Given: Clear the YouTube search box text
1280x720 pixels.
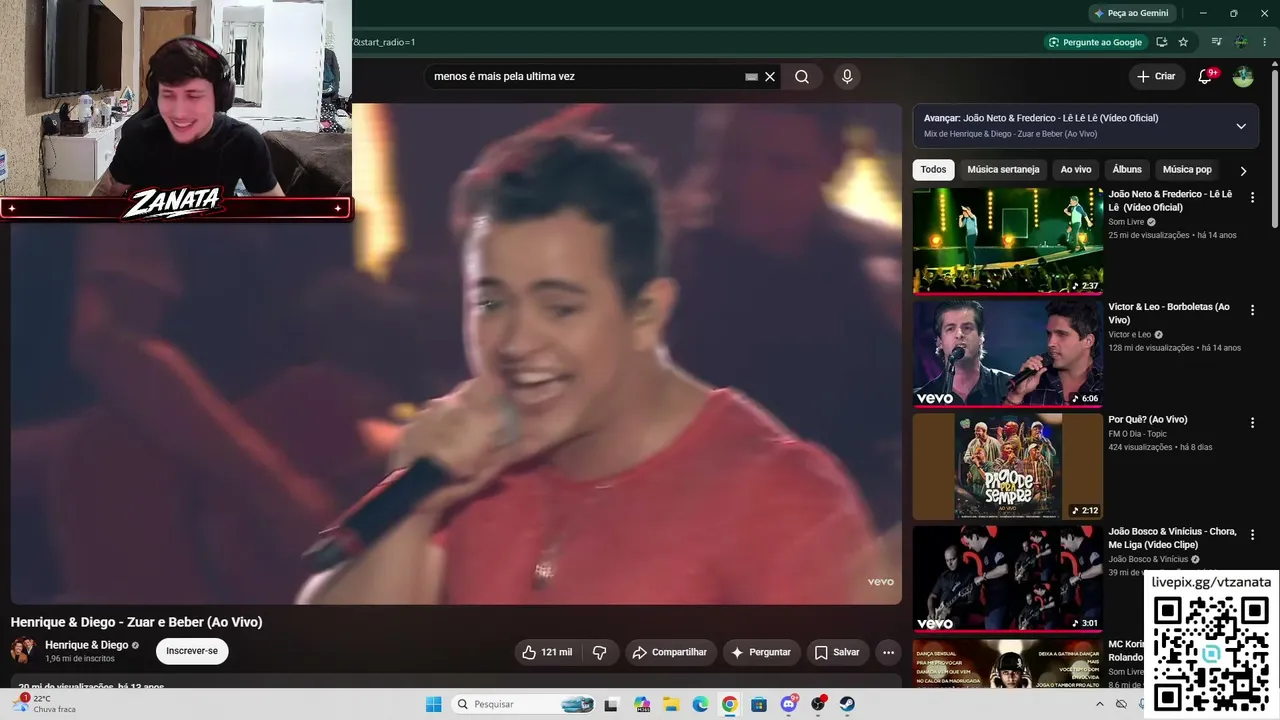Looking at the screenshot, I should coord(770,77).
